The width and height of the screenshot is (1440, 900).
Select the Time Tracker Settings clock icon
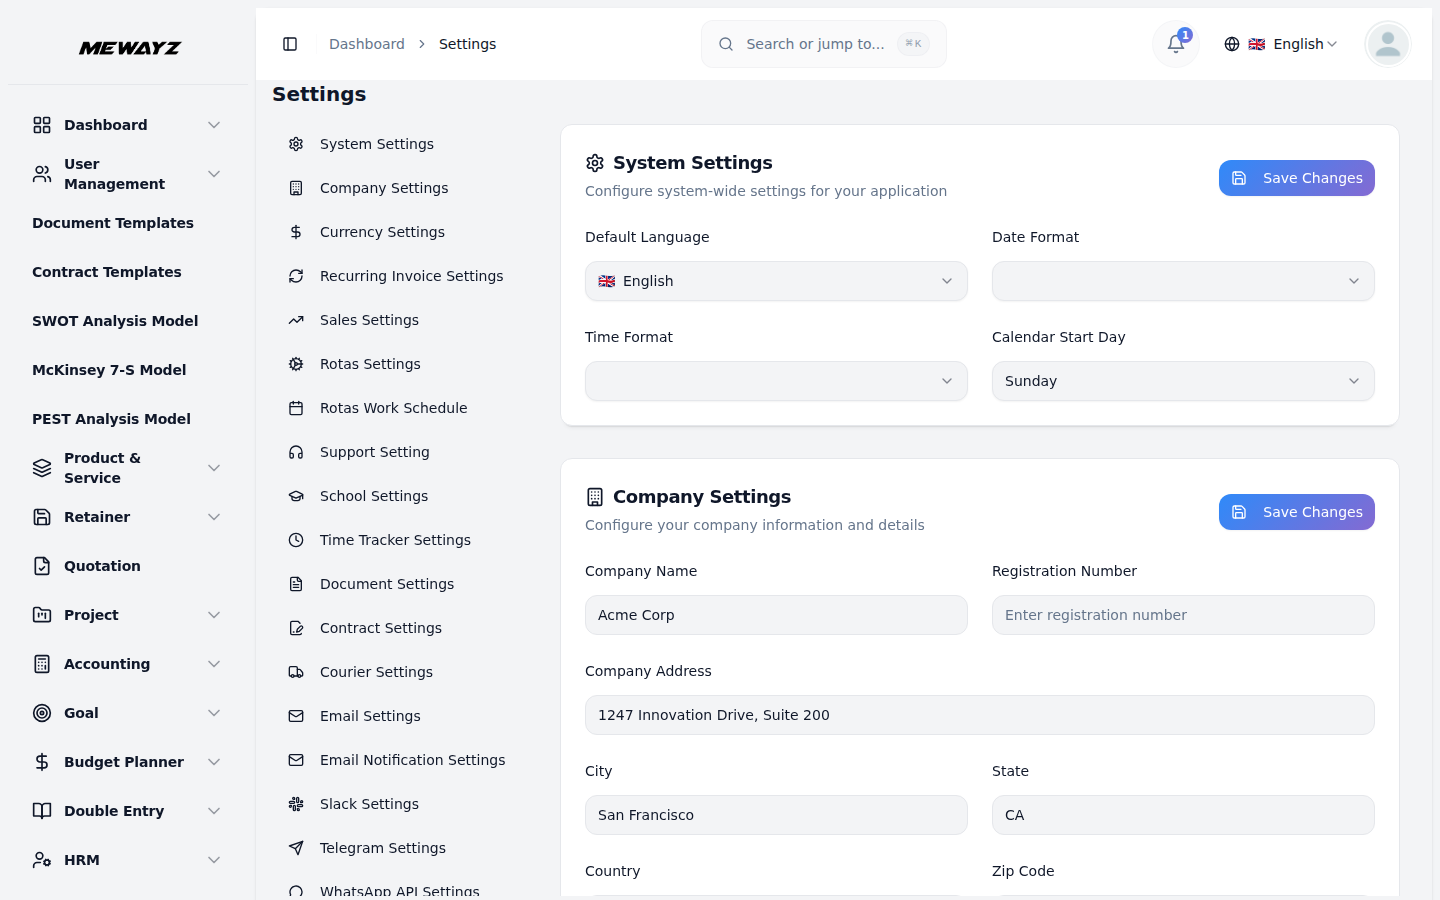pos(296,539)
